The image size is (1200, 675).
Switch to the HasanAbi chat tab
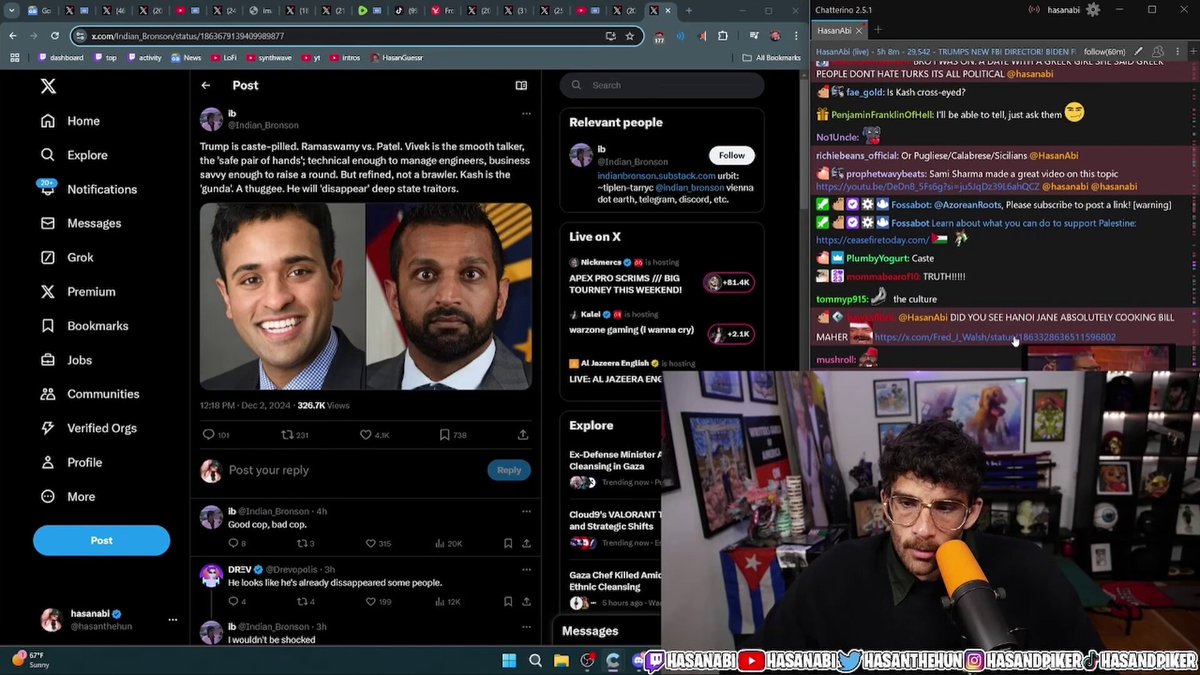pos(835,31)
